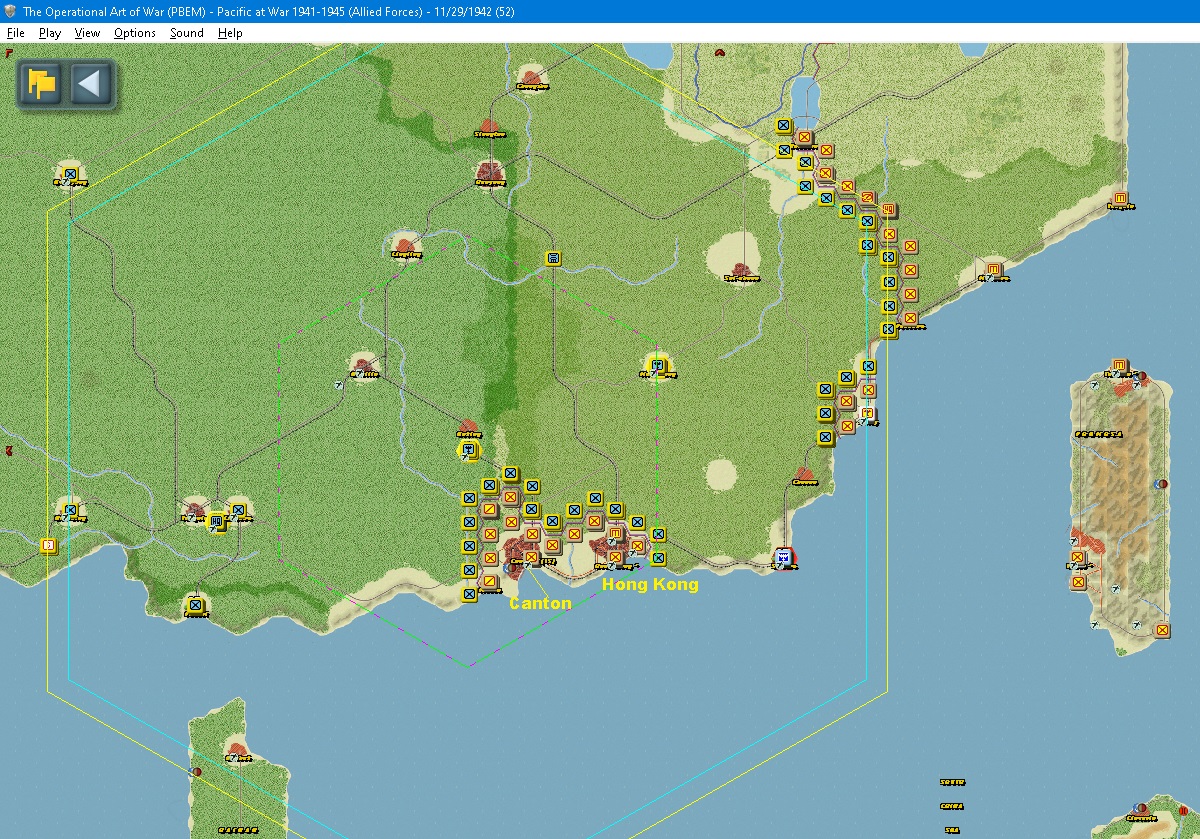
Task: Click the city just north of Canton
Action: [x=468, y=427]
